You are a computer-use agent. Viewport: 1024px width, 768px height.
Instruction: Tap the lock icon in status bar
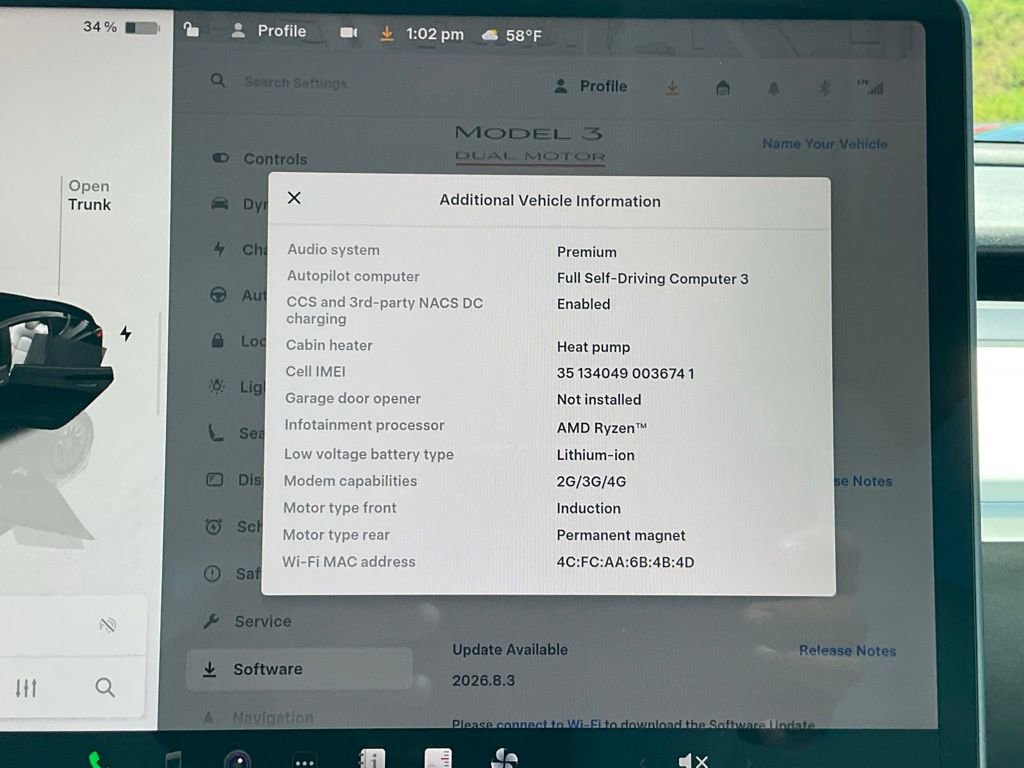click(191, 31)
